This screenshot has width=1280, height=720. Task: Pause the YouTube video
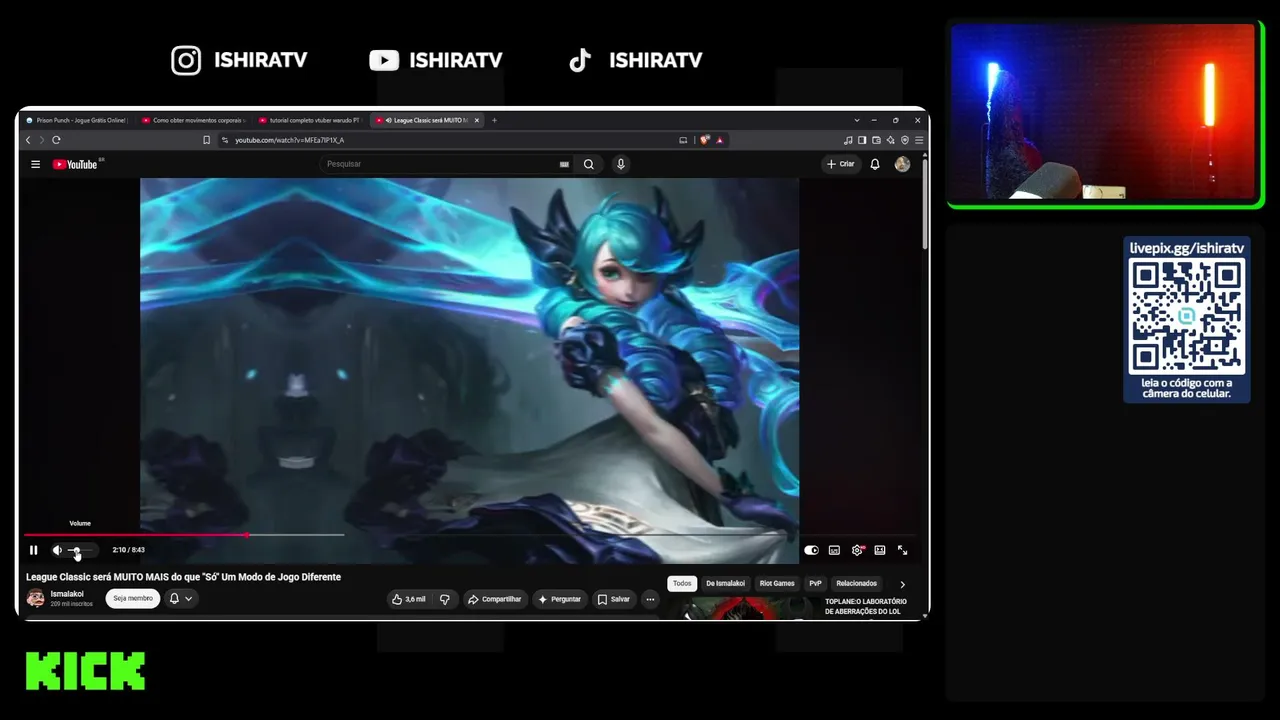click(33, 550)
